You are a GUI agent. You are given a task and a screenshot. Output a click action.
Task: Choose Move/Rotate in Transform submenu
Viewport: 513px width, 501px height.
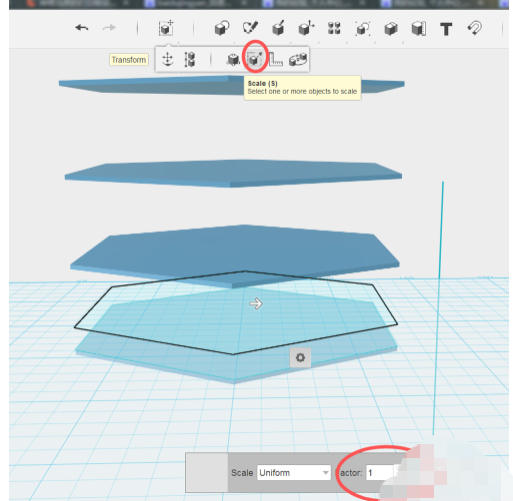click(x=167, y=60)
